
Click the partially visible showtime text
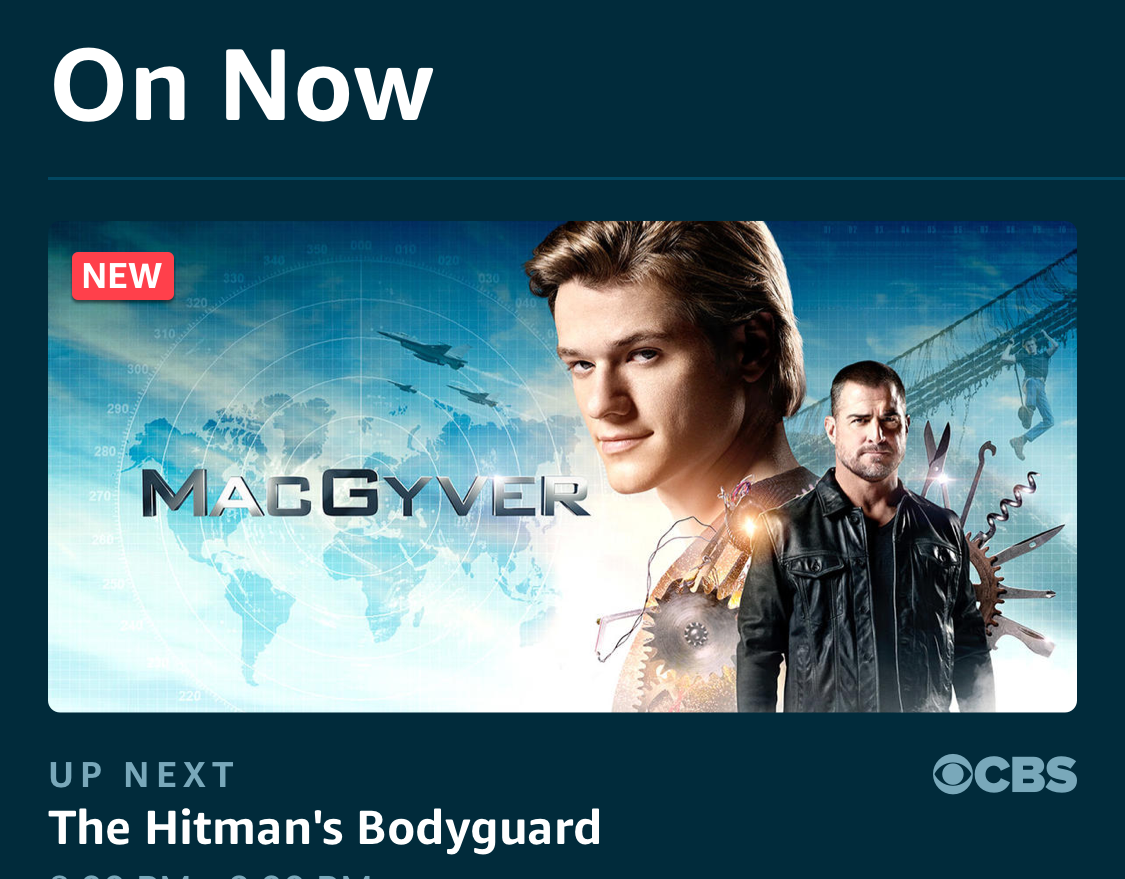coord(210,875)
